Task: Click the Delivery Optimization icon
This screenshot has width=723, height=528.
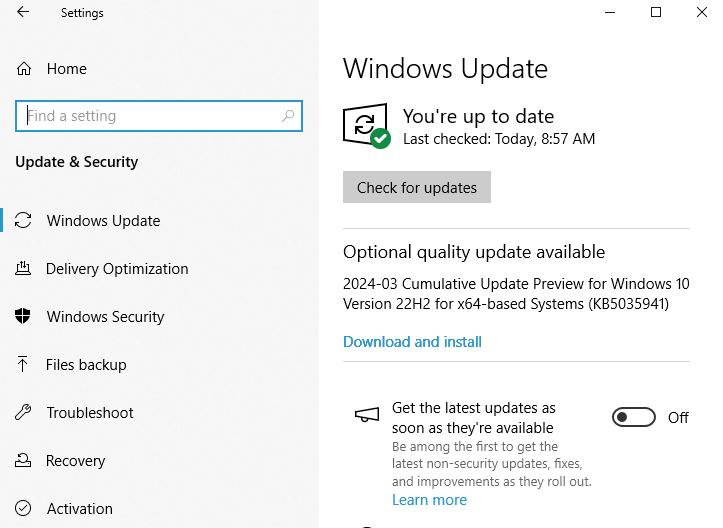Action: click(23, 268)
